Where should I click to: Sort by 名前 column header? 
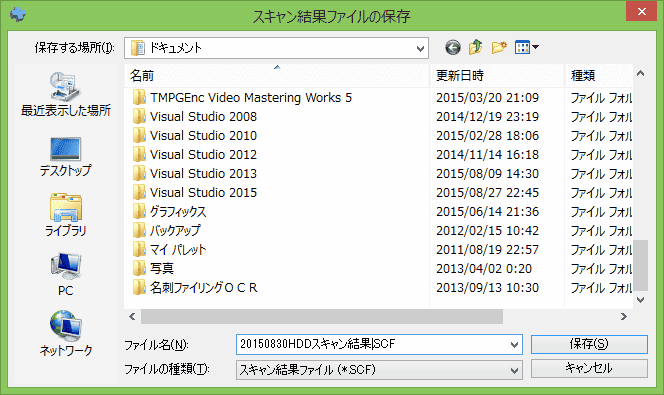(x=277, y=75)
